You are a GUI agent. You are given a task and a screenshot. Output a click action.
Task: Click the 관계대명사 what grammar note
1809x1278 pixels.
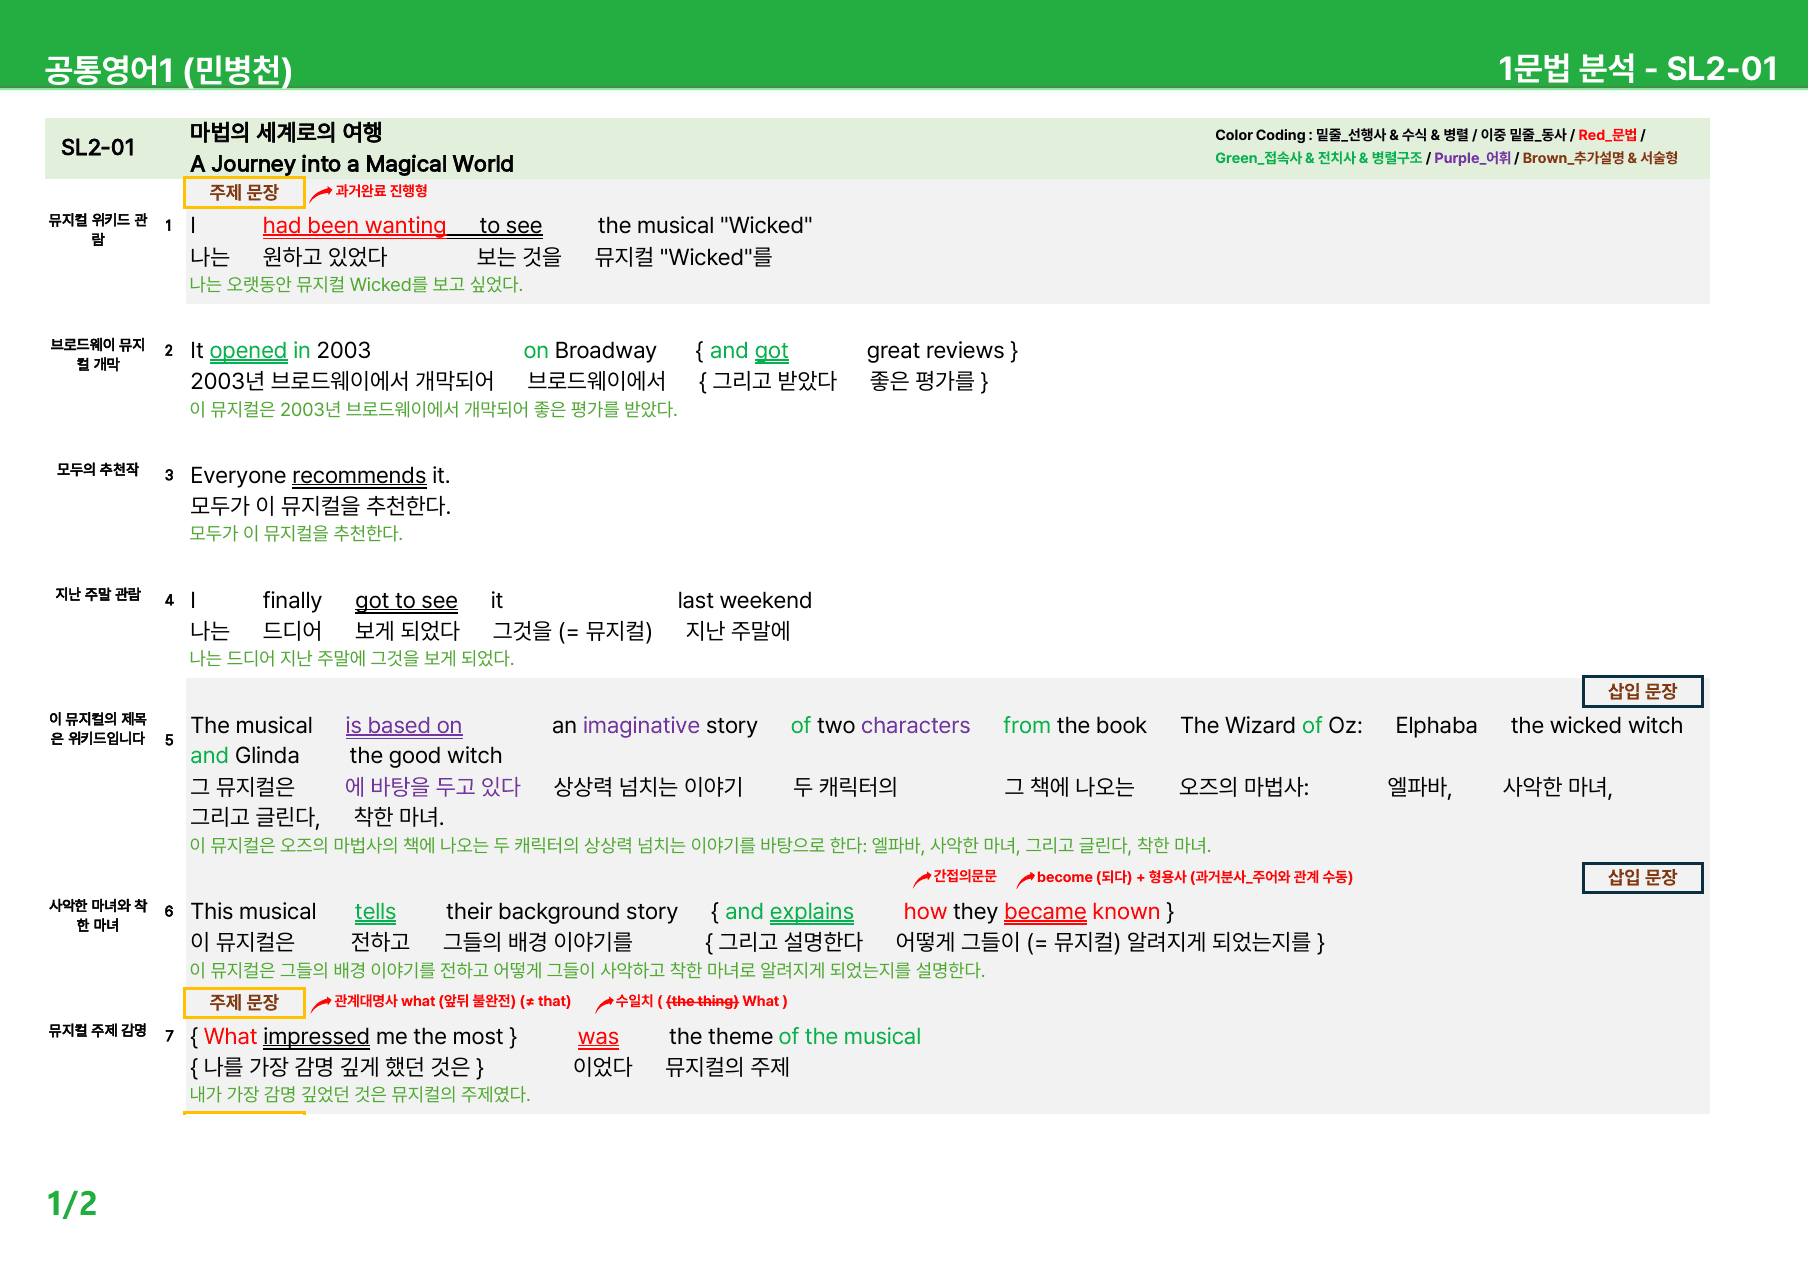(x=452, y=1001)
